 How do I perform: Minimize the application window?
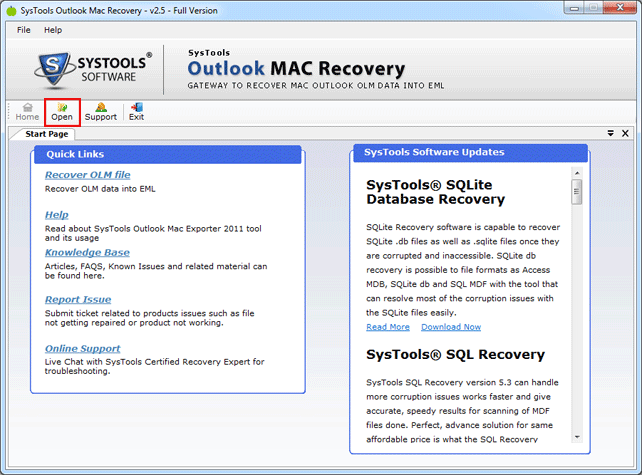(575, 8)
